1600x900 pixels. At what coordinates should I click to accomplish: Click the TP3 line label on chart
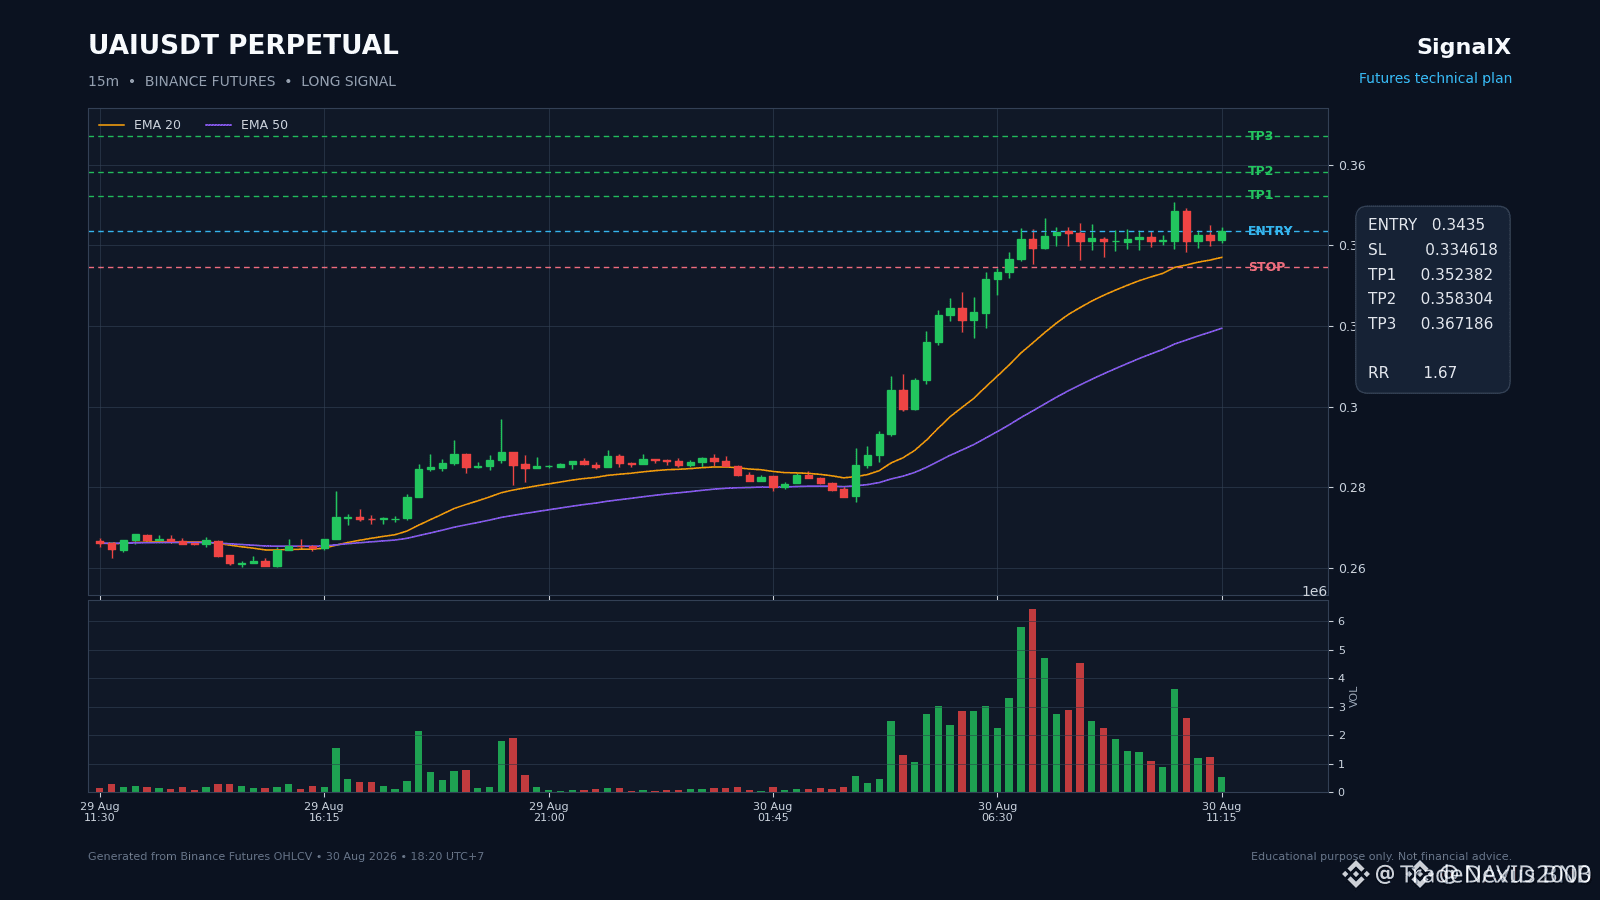tap(1260, 136)
